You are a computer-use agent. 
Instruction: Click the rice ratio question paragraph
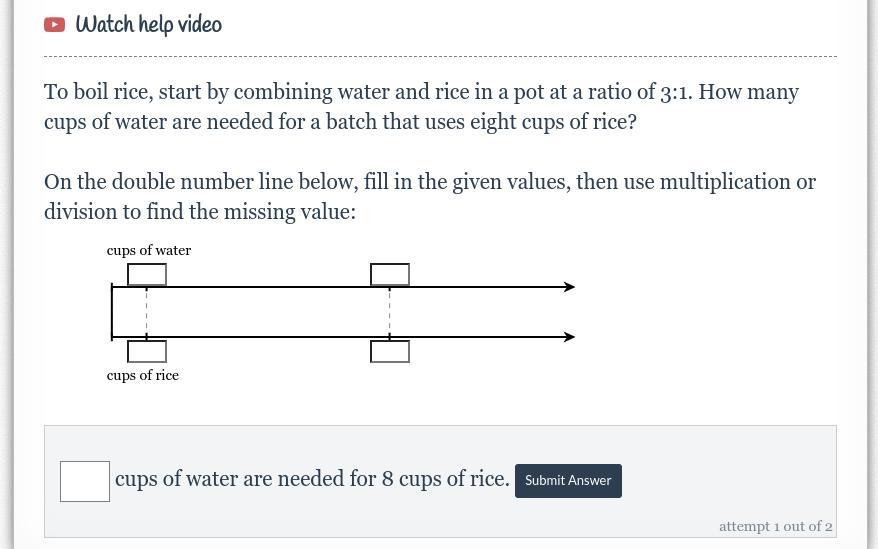421,107
